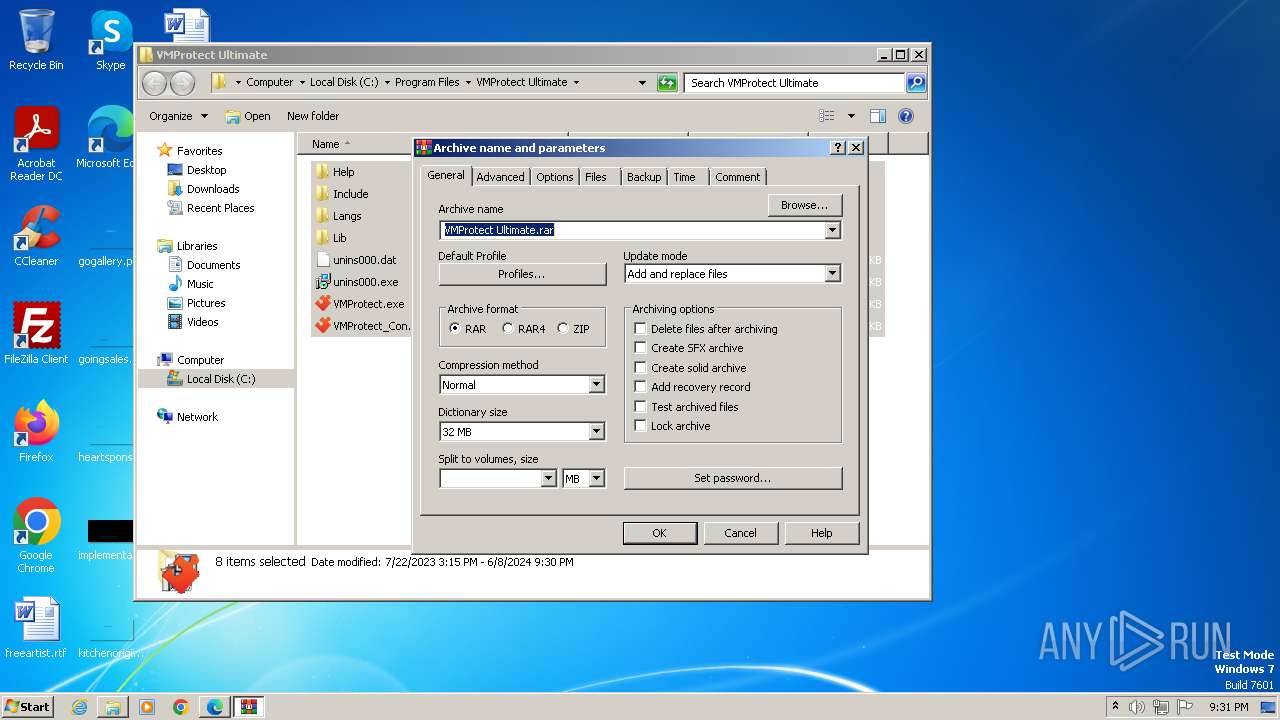Click the Archive name text field
Image resolution: width=1280 pixels, height=720 pixels.
pos(632,230)
